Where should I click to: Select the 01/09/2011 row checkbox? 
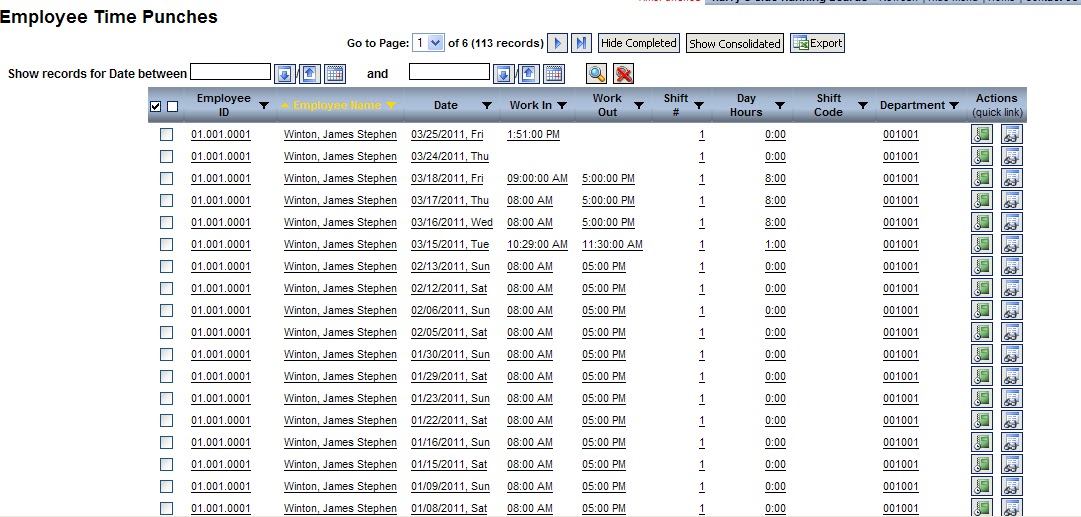click(166, 486)
